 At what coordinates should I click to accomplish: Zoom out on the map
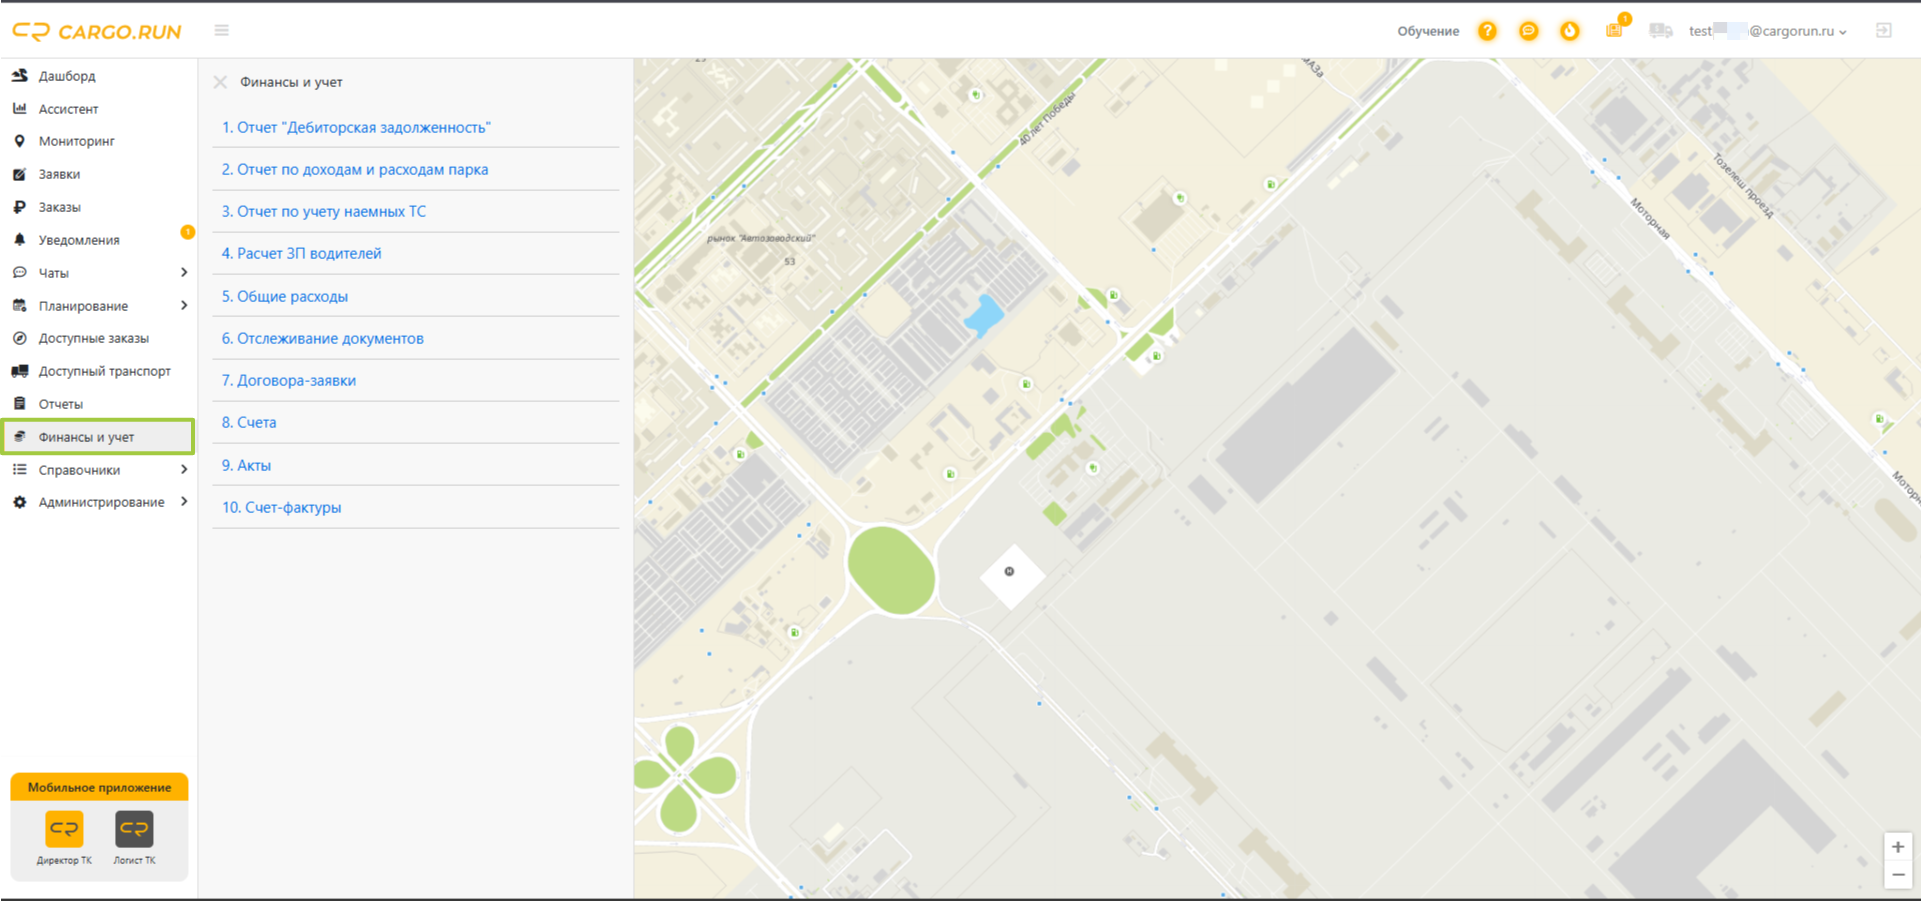coord(1897,875)
